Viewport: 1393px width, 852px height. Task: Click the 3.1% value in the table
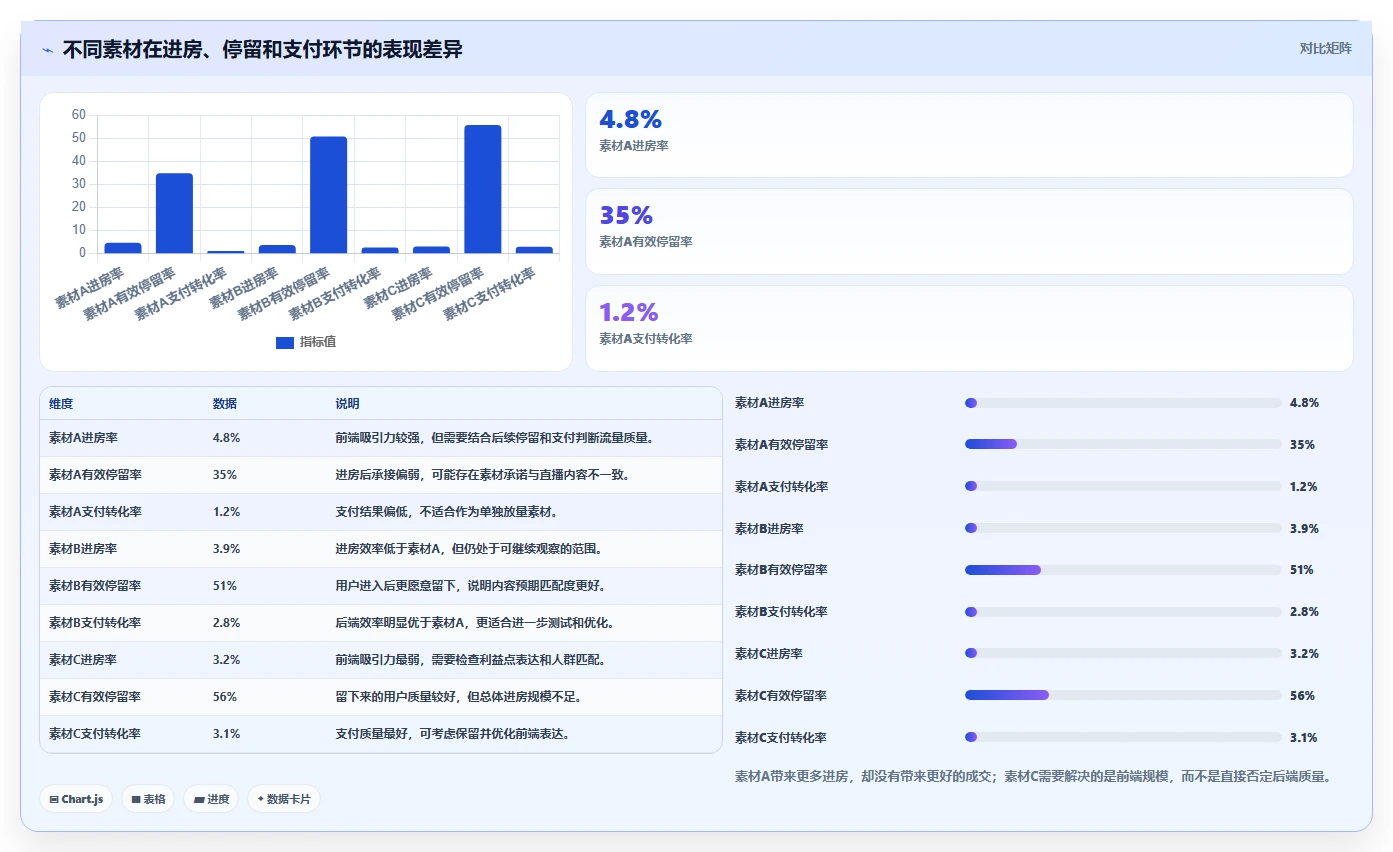pos(226,734)
